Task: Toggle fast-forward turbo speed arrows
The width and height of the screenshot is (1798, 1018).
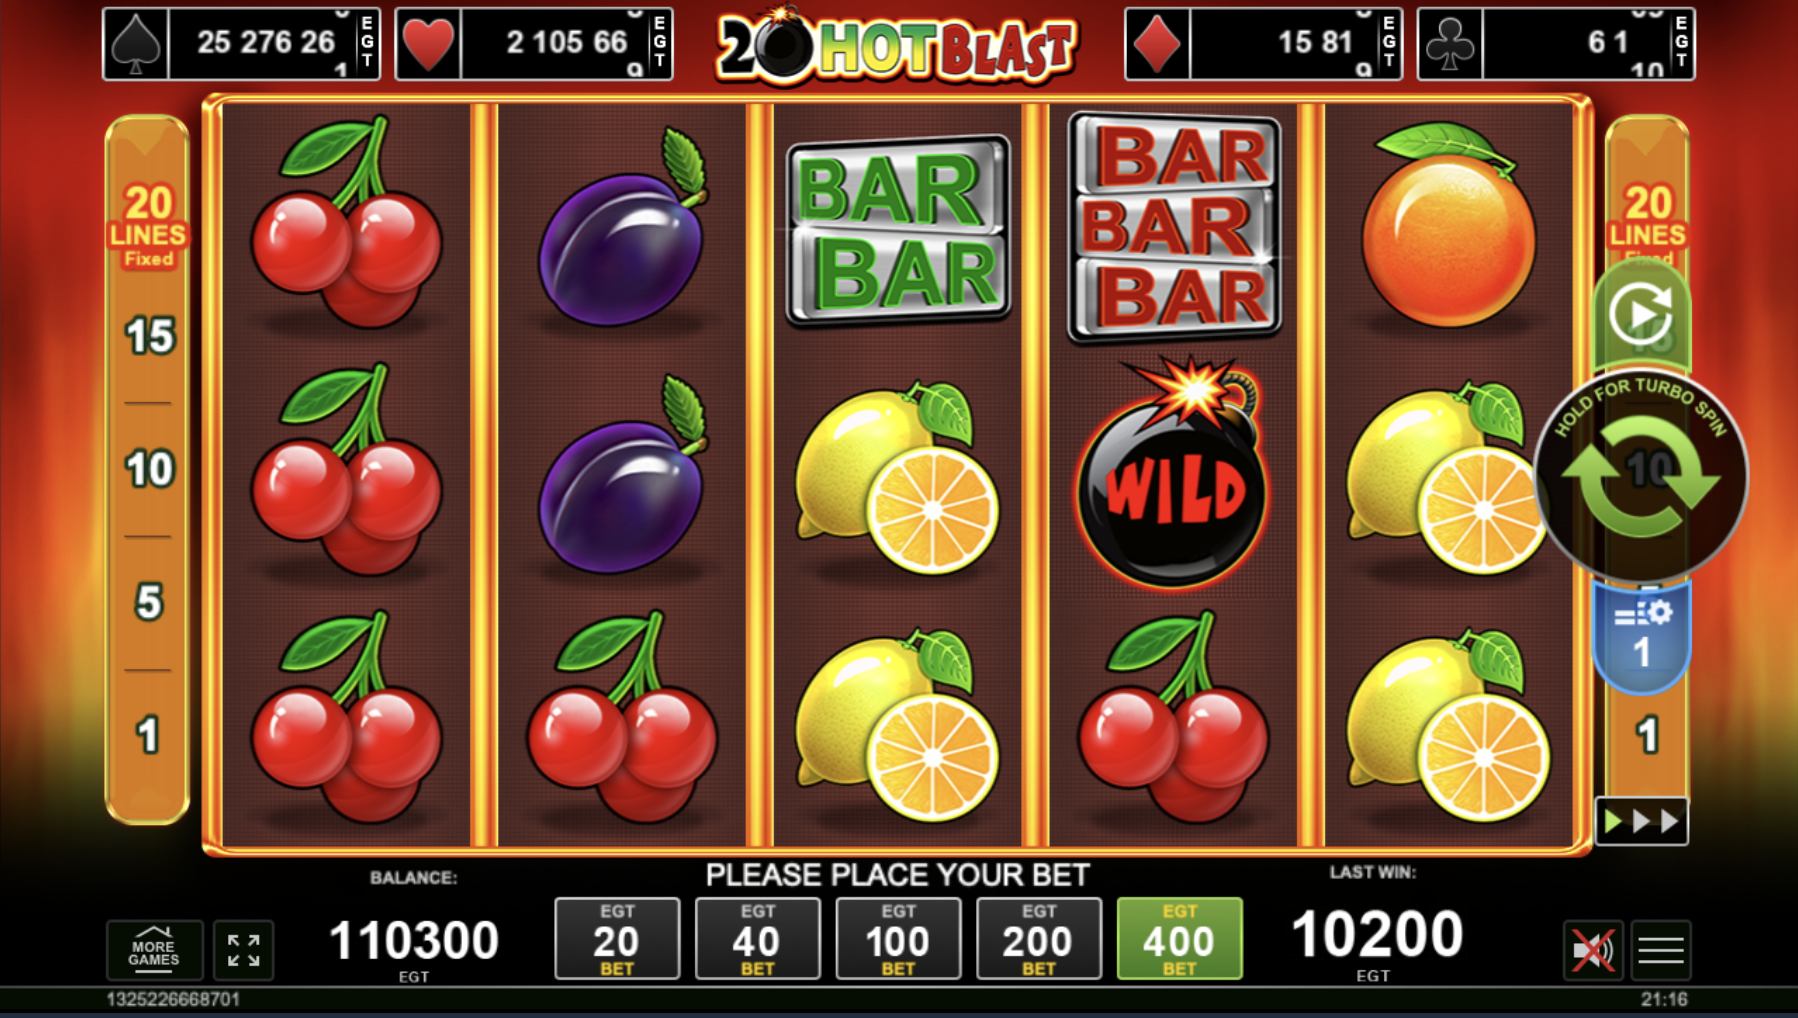Action: [1641, 822]
